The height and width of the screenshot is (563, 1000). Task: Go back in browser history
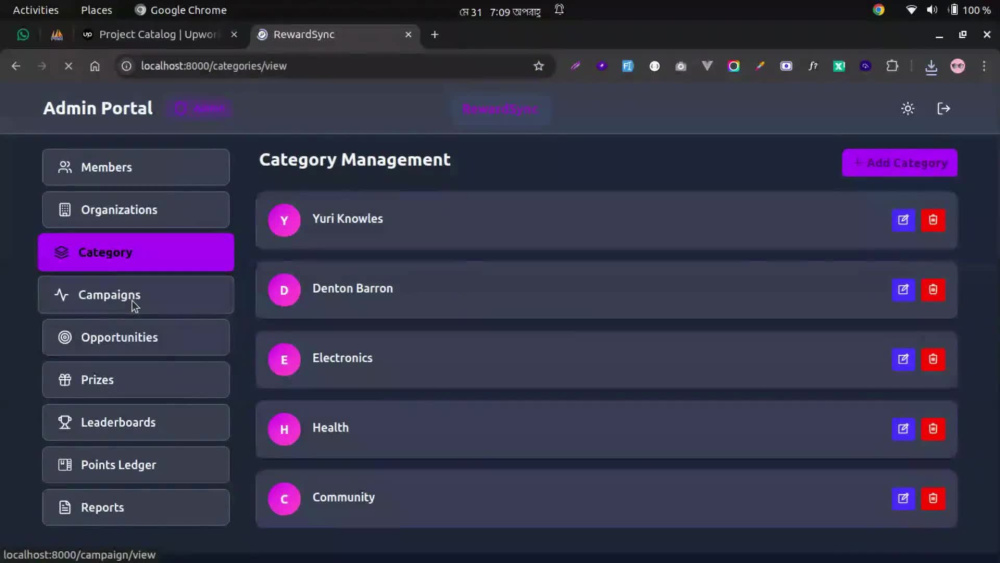[16, 66]
